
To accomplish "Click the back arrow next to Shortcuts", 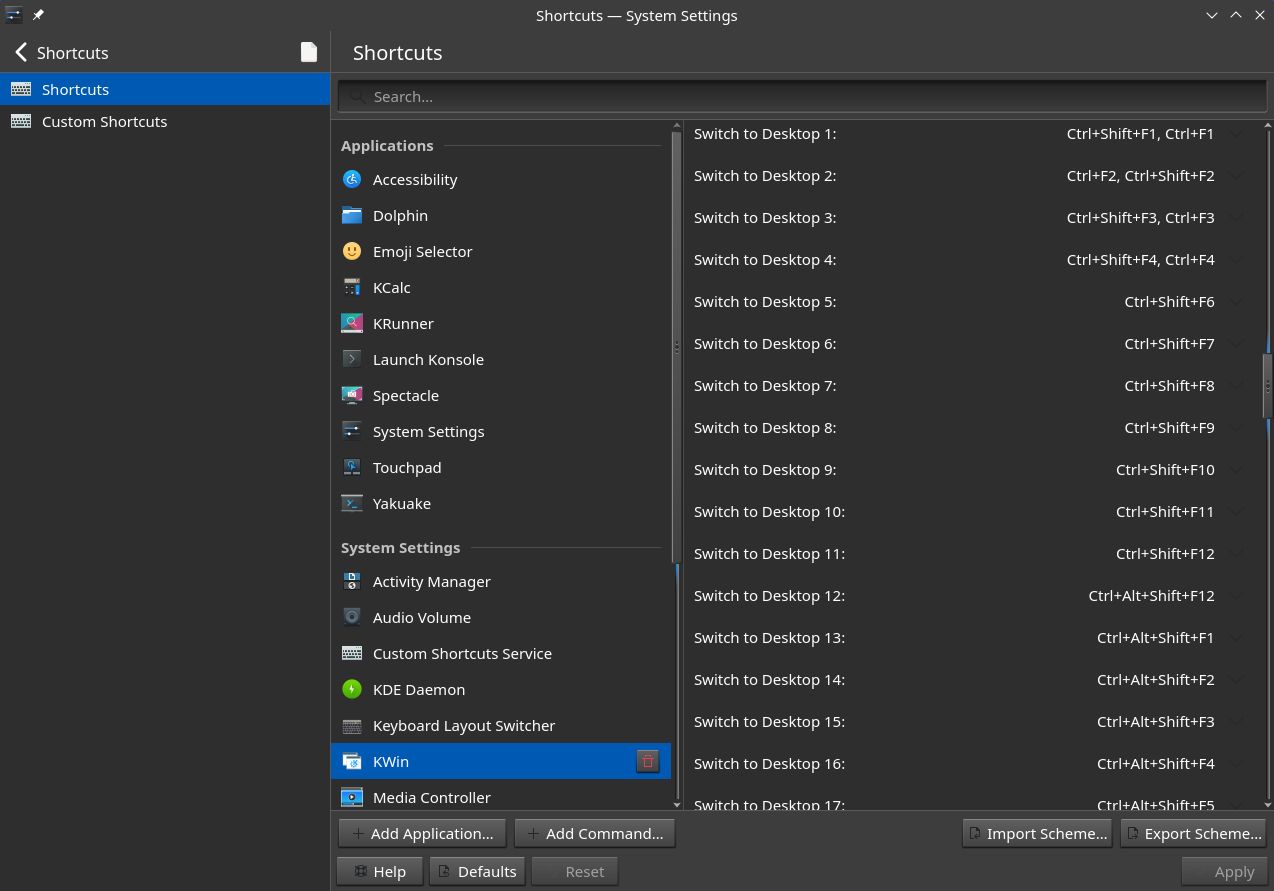I will point(20,52).
